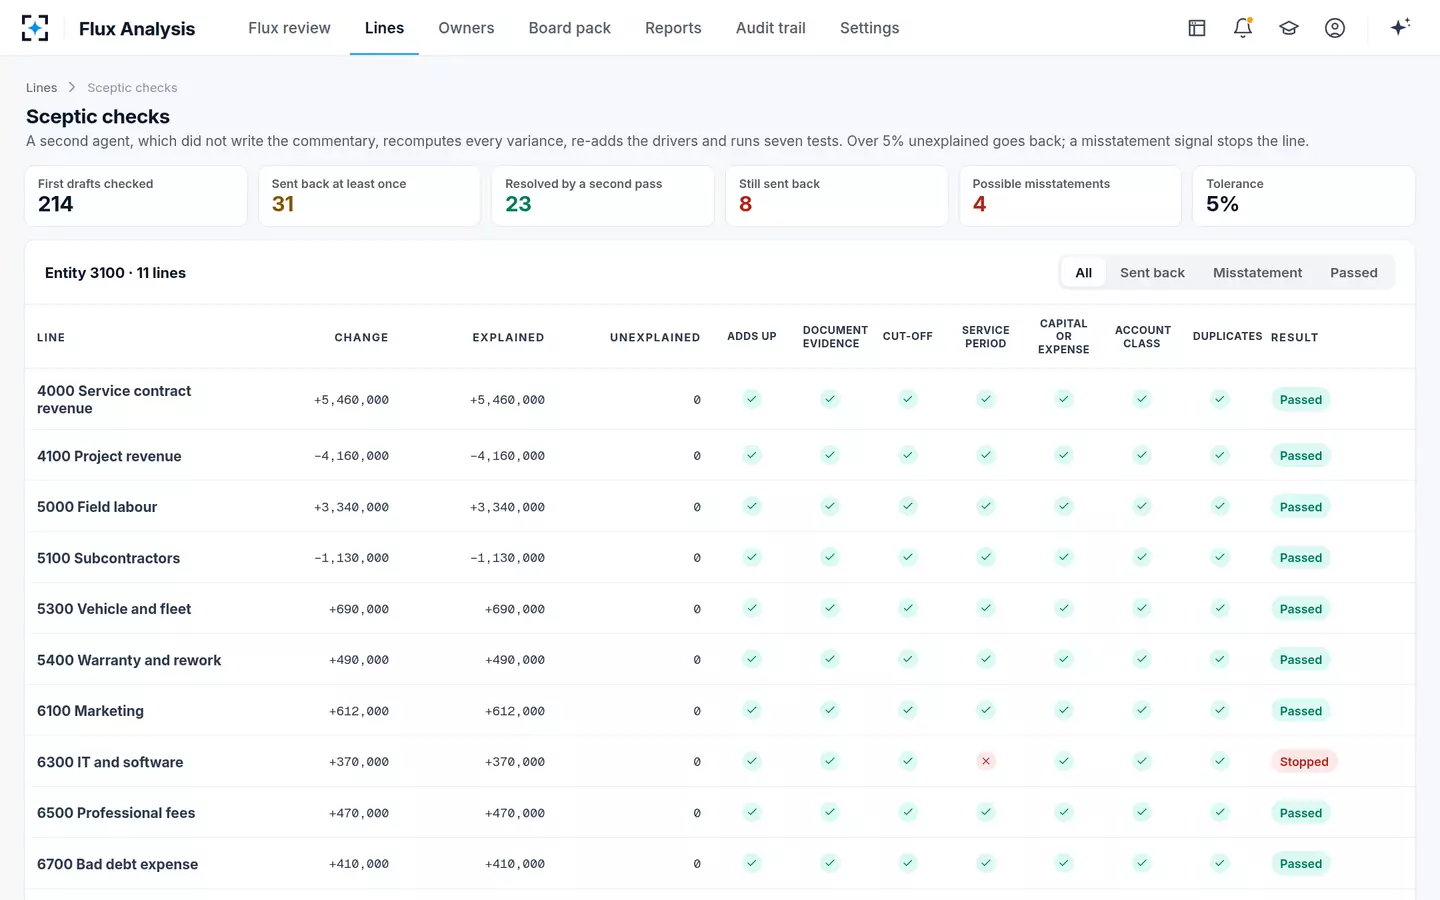Viewport: 1440px width, 900px height.
Task: Filter table to Sent back lines
Action: [1152, 273]
